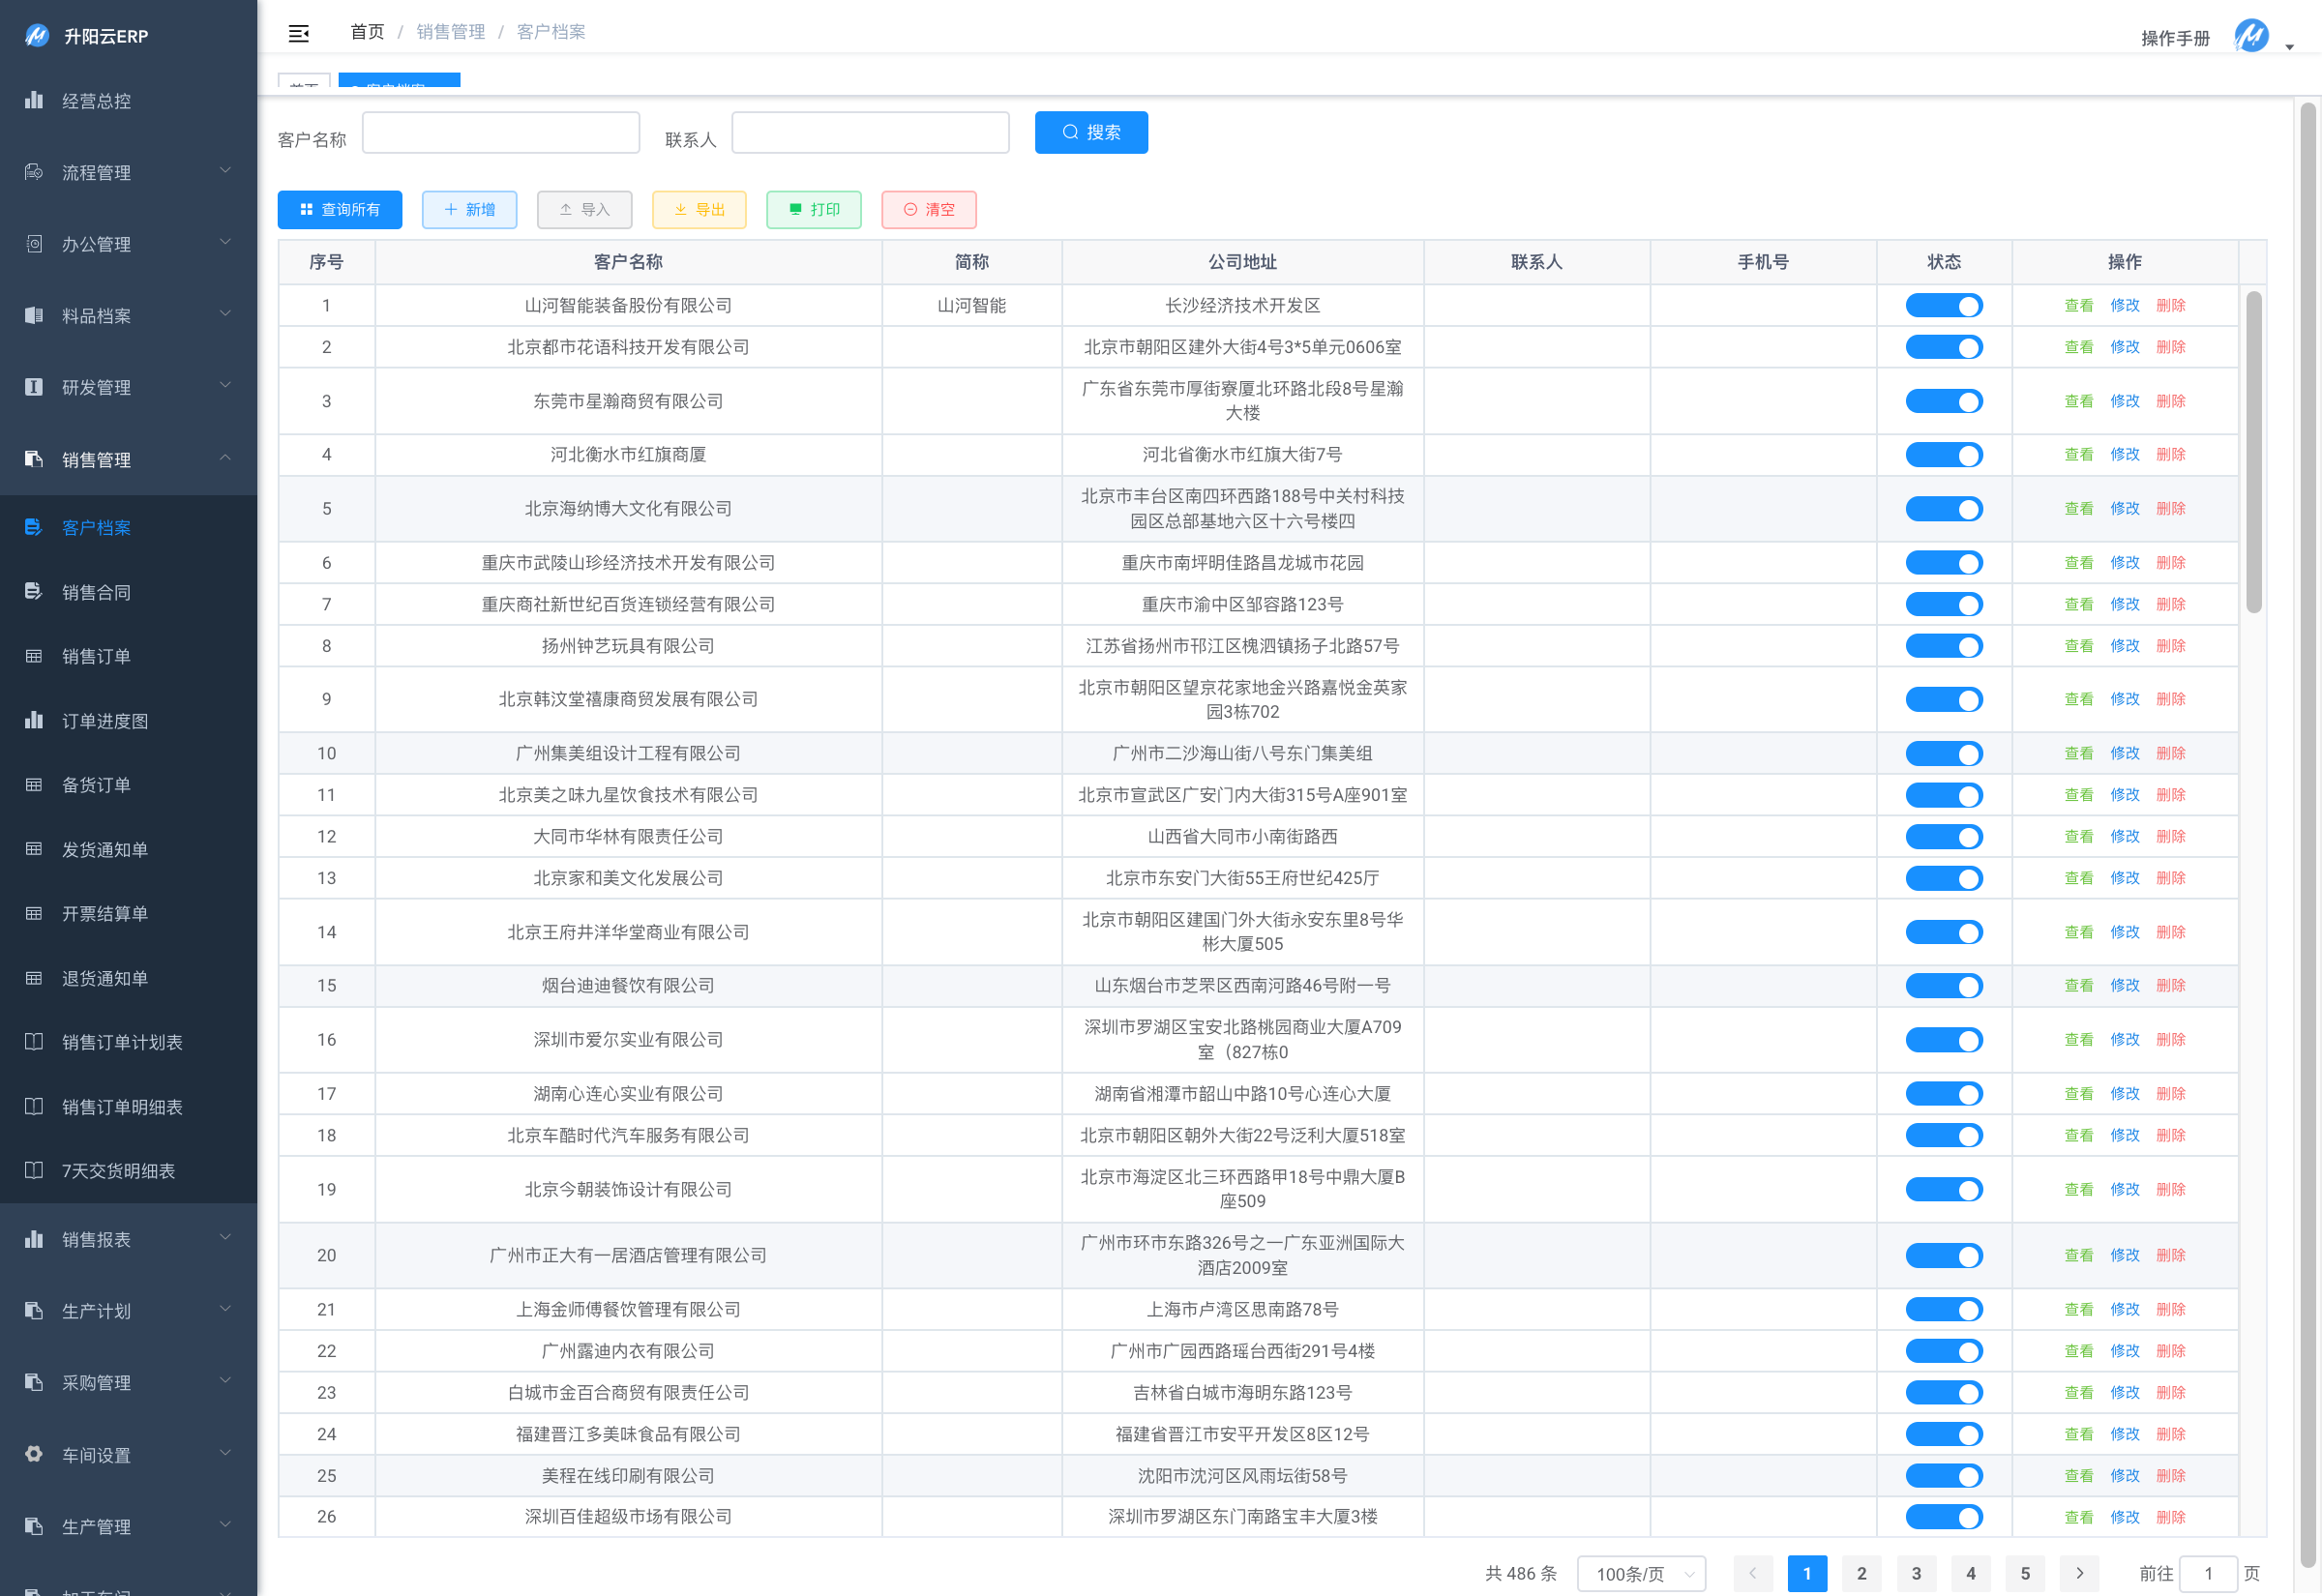The image size is (2322, 1596).
Task: Disable status switch for row 10
Action: pos(1943,754)
